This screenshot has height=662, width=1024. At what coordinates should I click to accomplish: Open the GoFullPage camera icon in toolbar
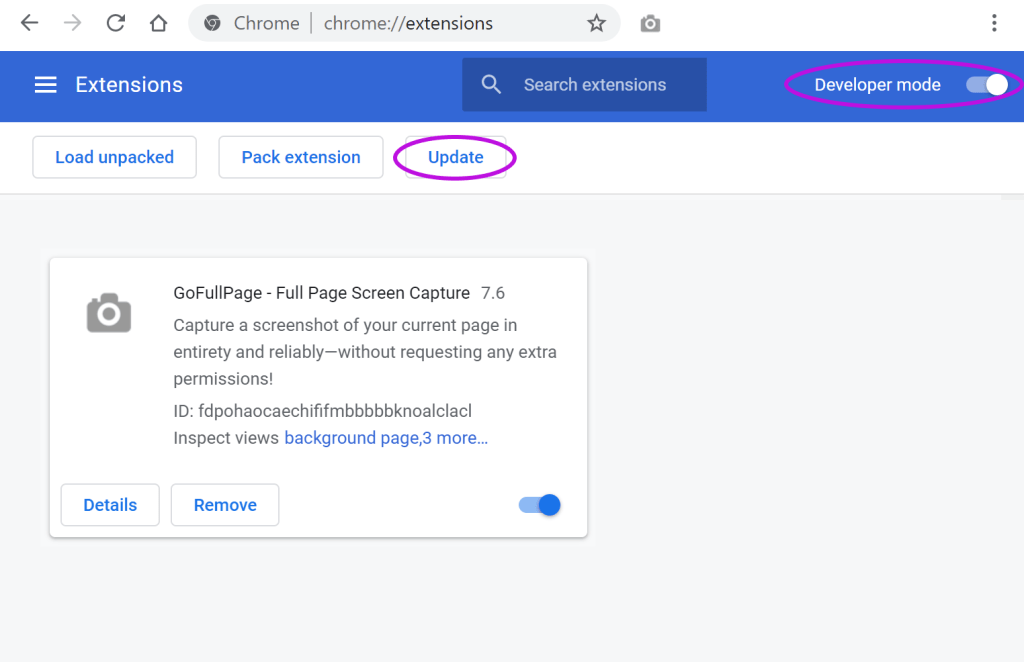click(649, 22)
